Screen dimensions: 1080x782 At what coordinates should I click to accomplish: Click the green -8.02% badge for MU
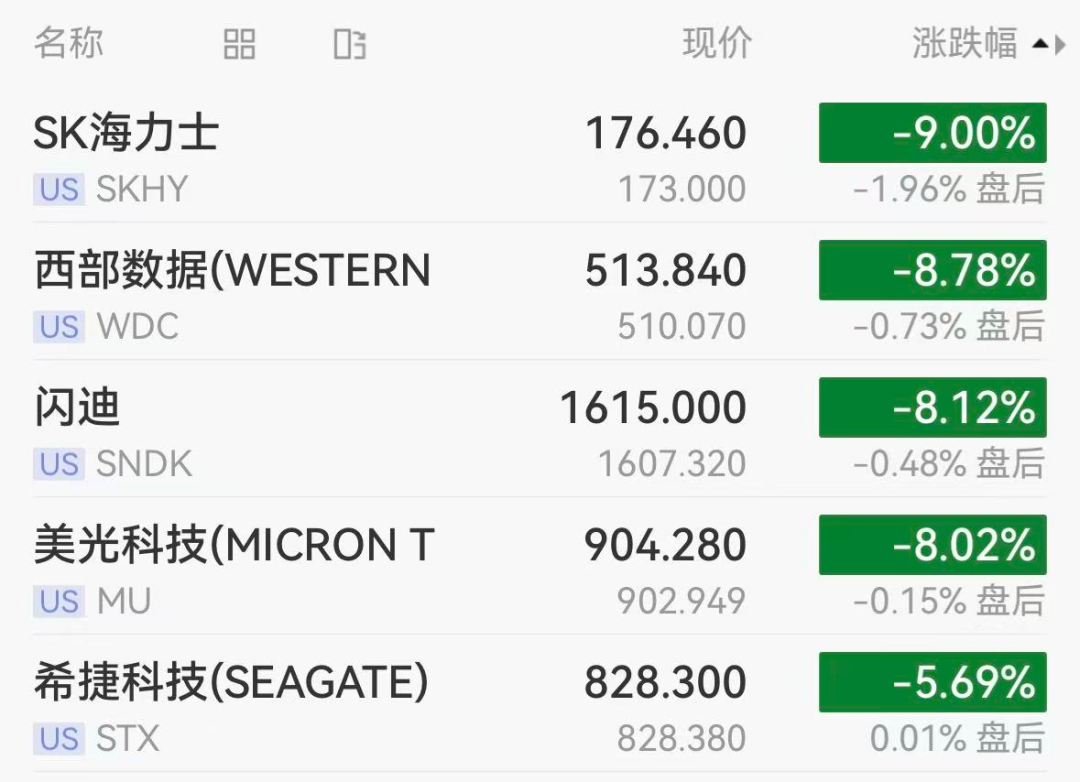(x=933, y=544)
